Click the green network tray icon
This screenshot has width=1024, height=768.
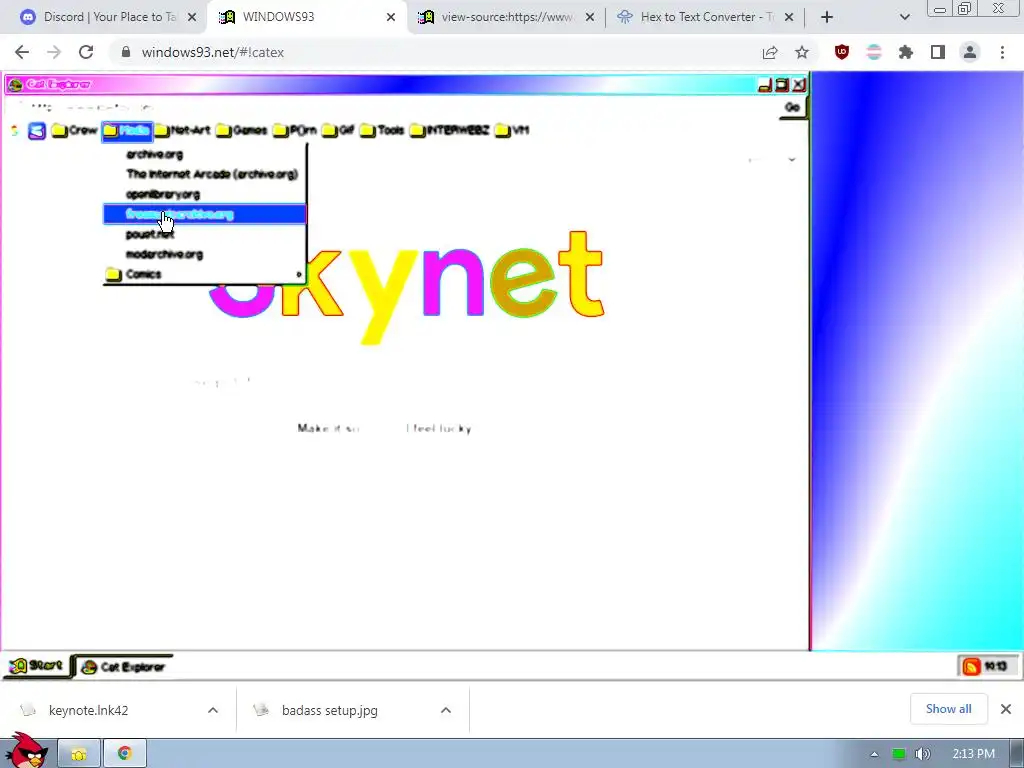[x=899, y=754]
